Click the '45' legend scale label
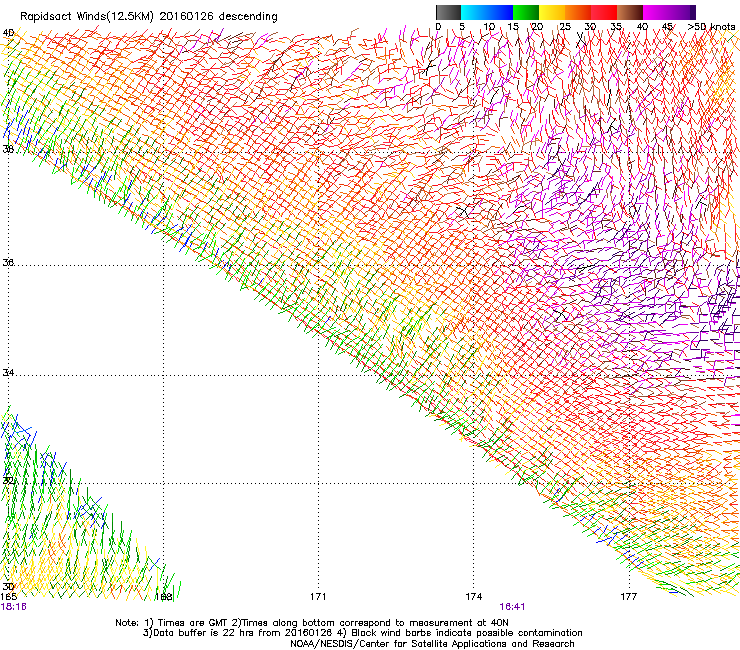The height and width of the screenshot is (650, 740). click(x=667, y=26)
